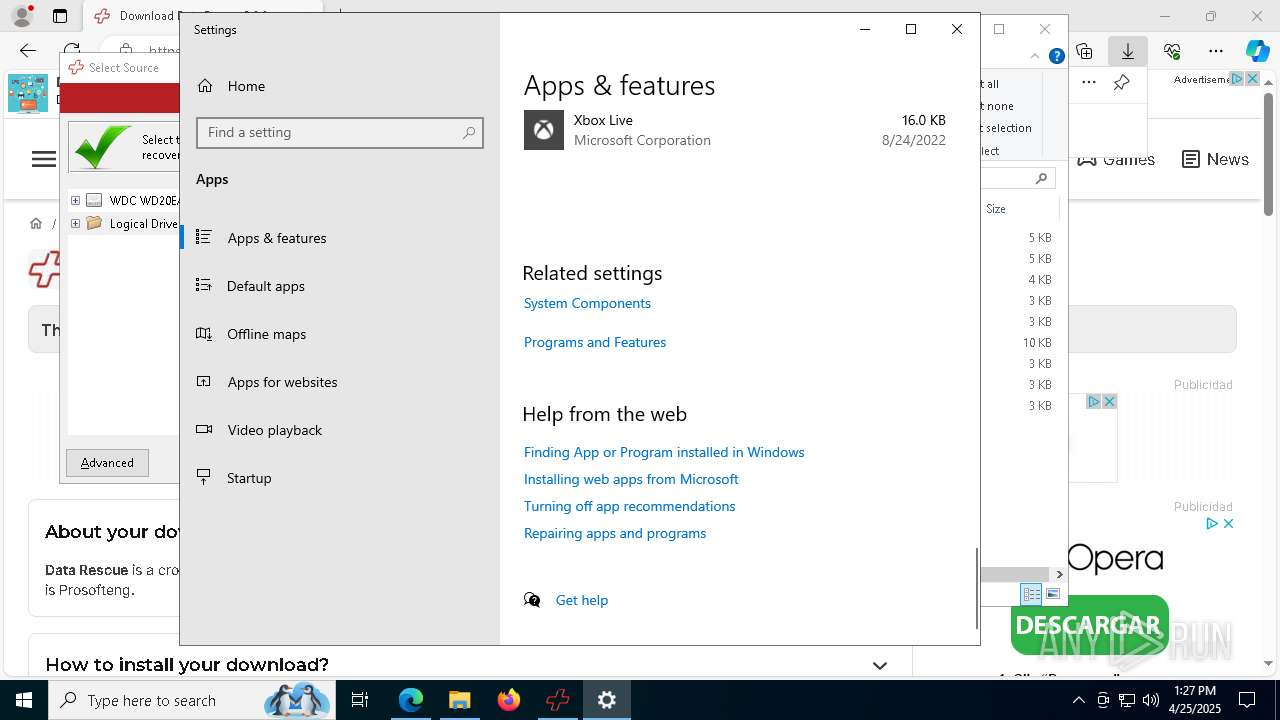1280x720 pixels.
Task: Open Edge Browser essentials heart icon
Action: [1172, 51]
